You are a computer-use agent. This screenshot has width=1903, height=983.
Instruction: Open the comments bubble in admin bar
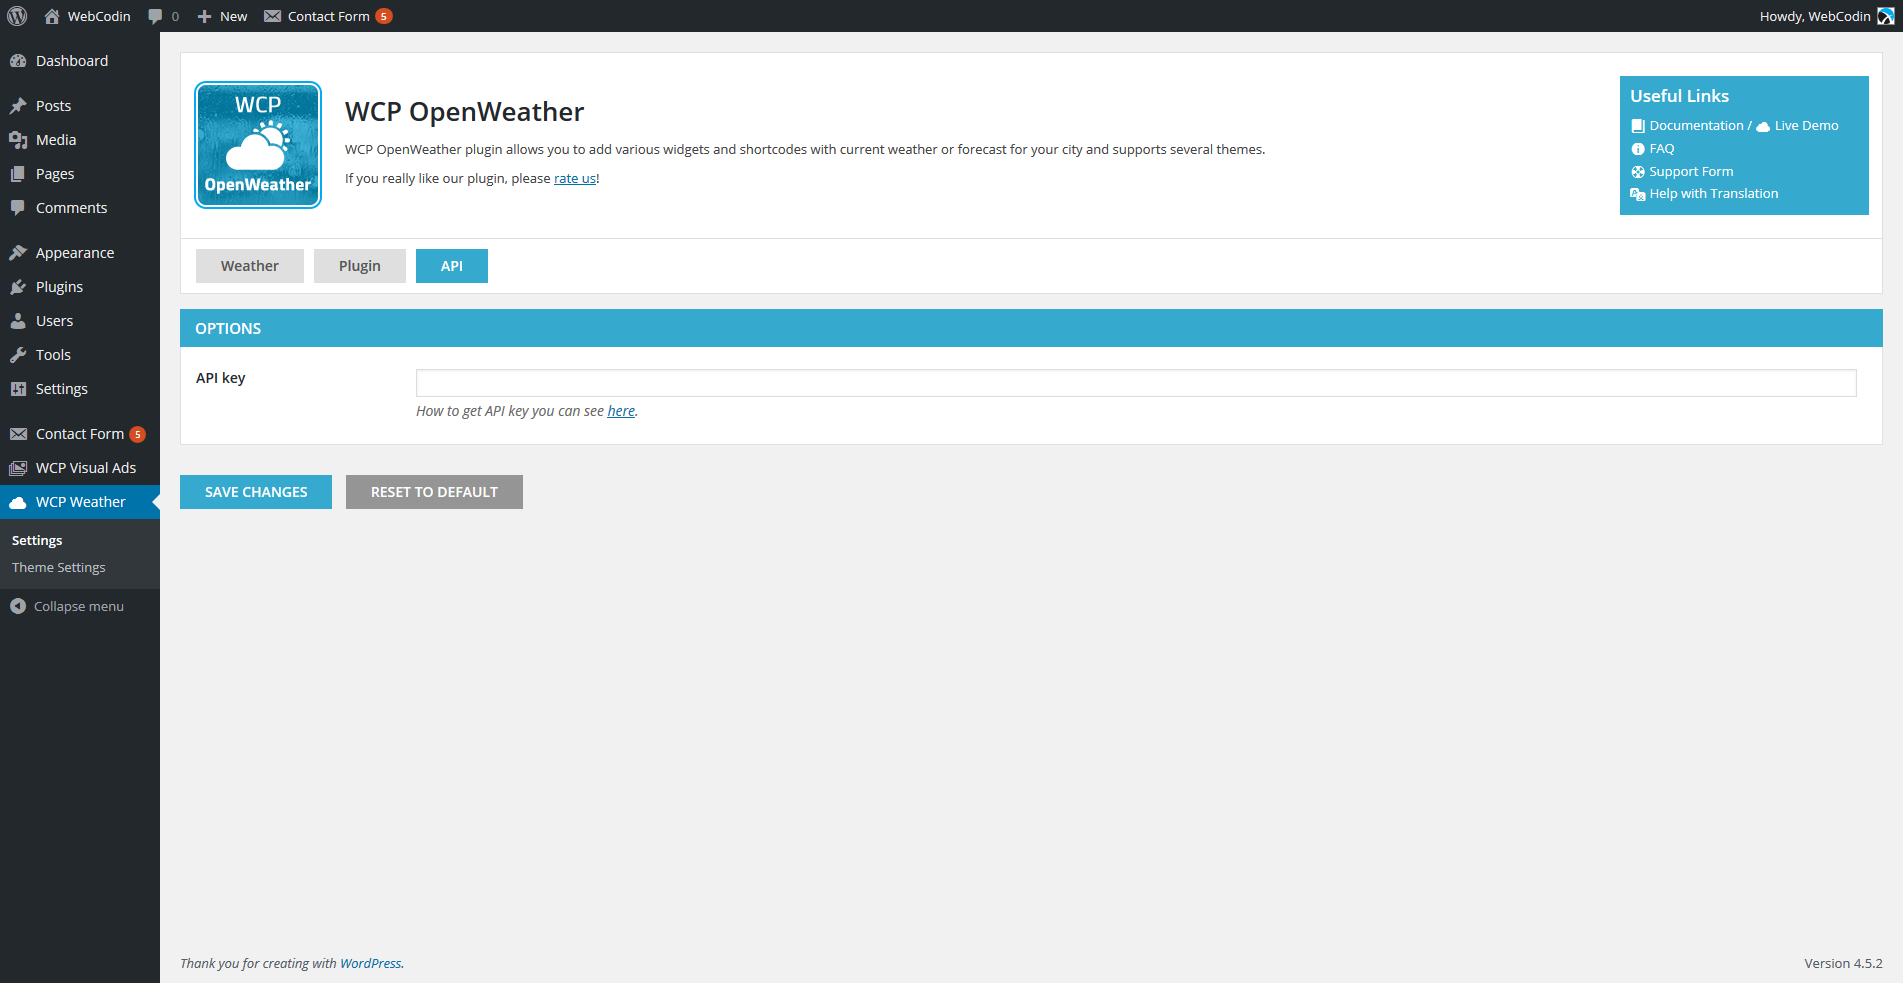155,16
